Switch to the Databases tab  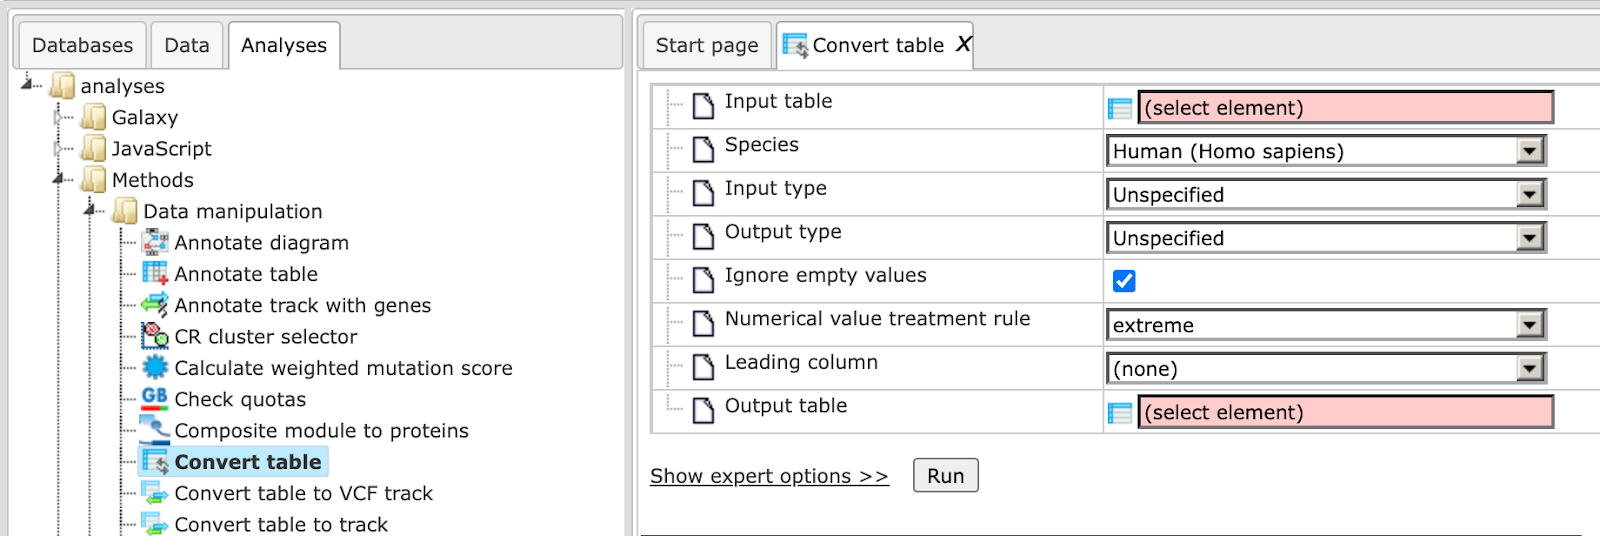point(82,45)
